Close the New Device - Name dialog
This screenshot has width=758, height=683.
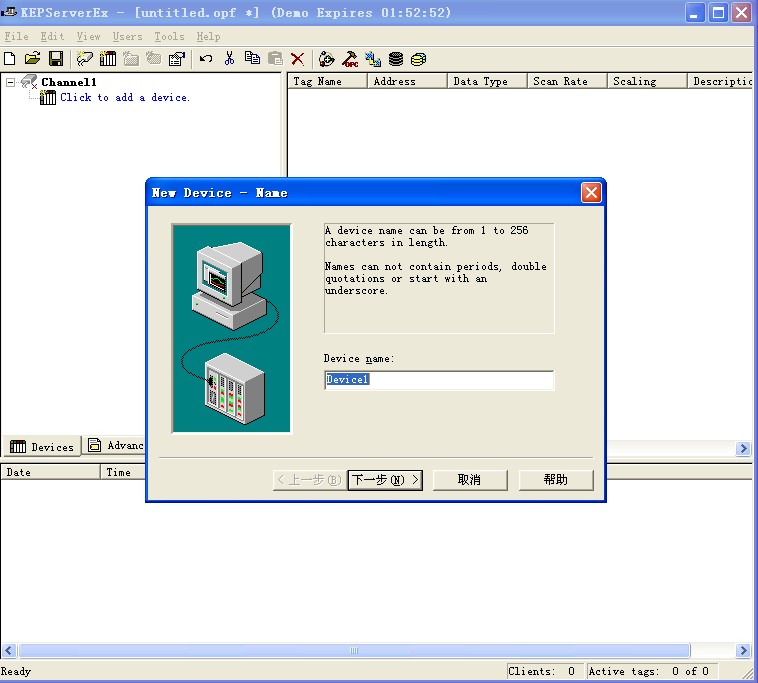pyautogui.click(x=591, y=192)
